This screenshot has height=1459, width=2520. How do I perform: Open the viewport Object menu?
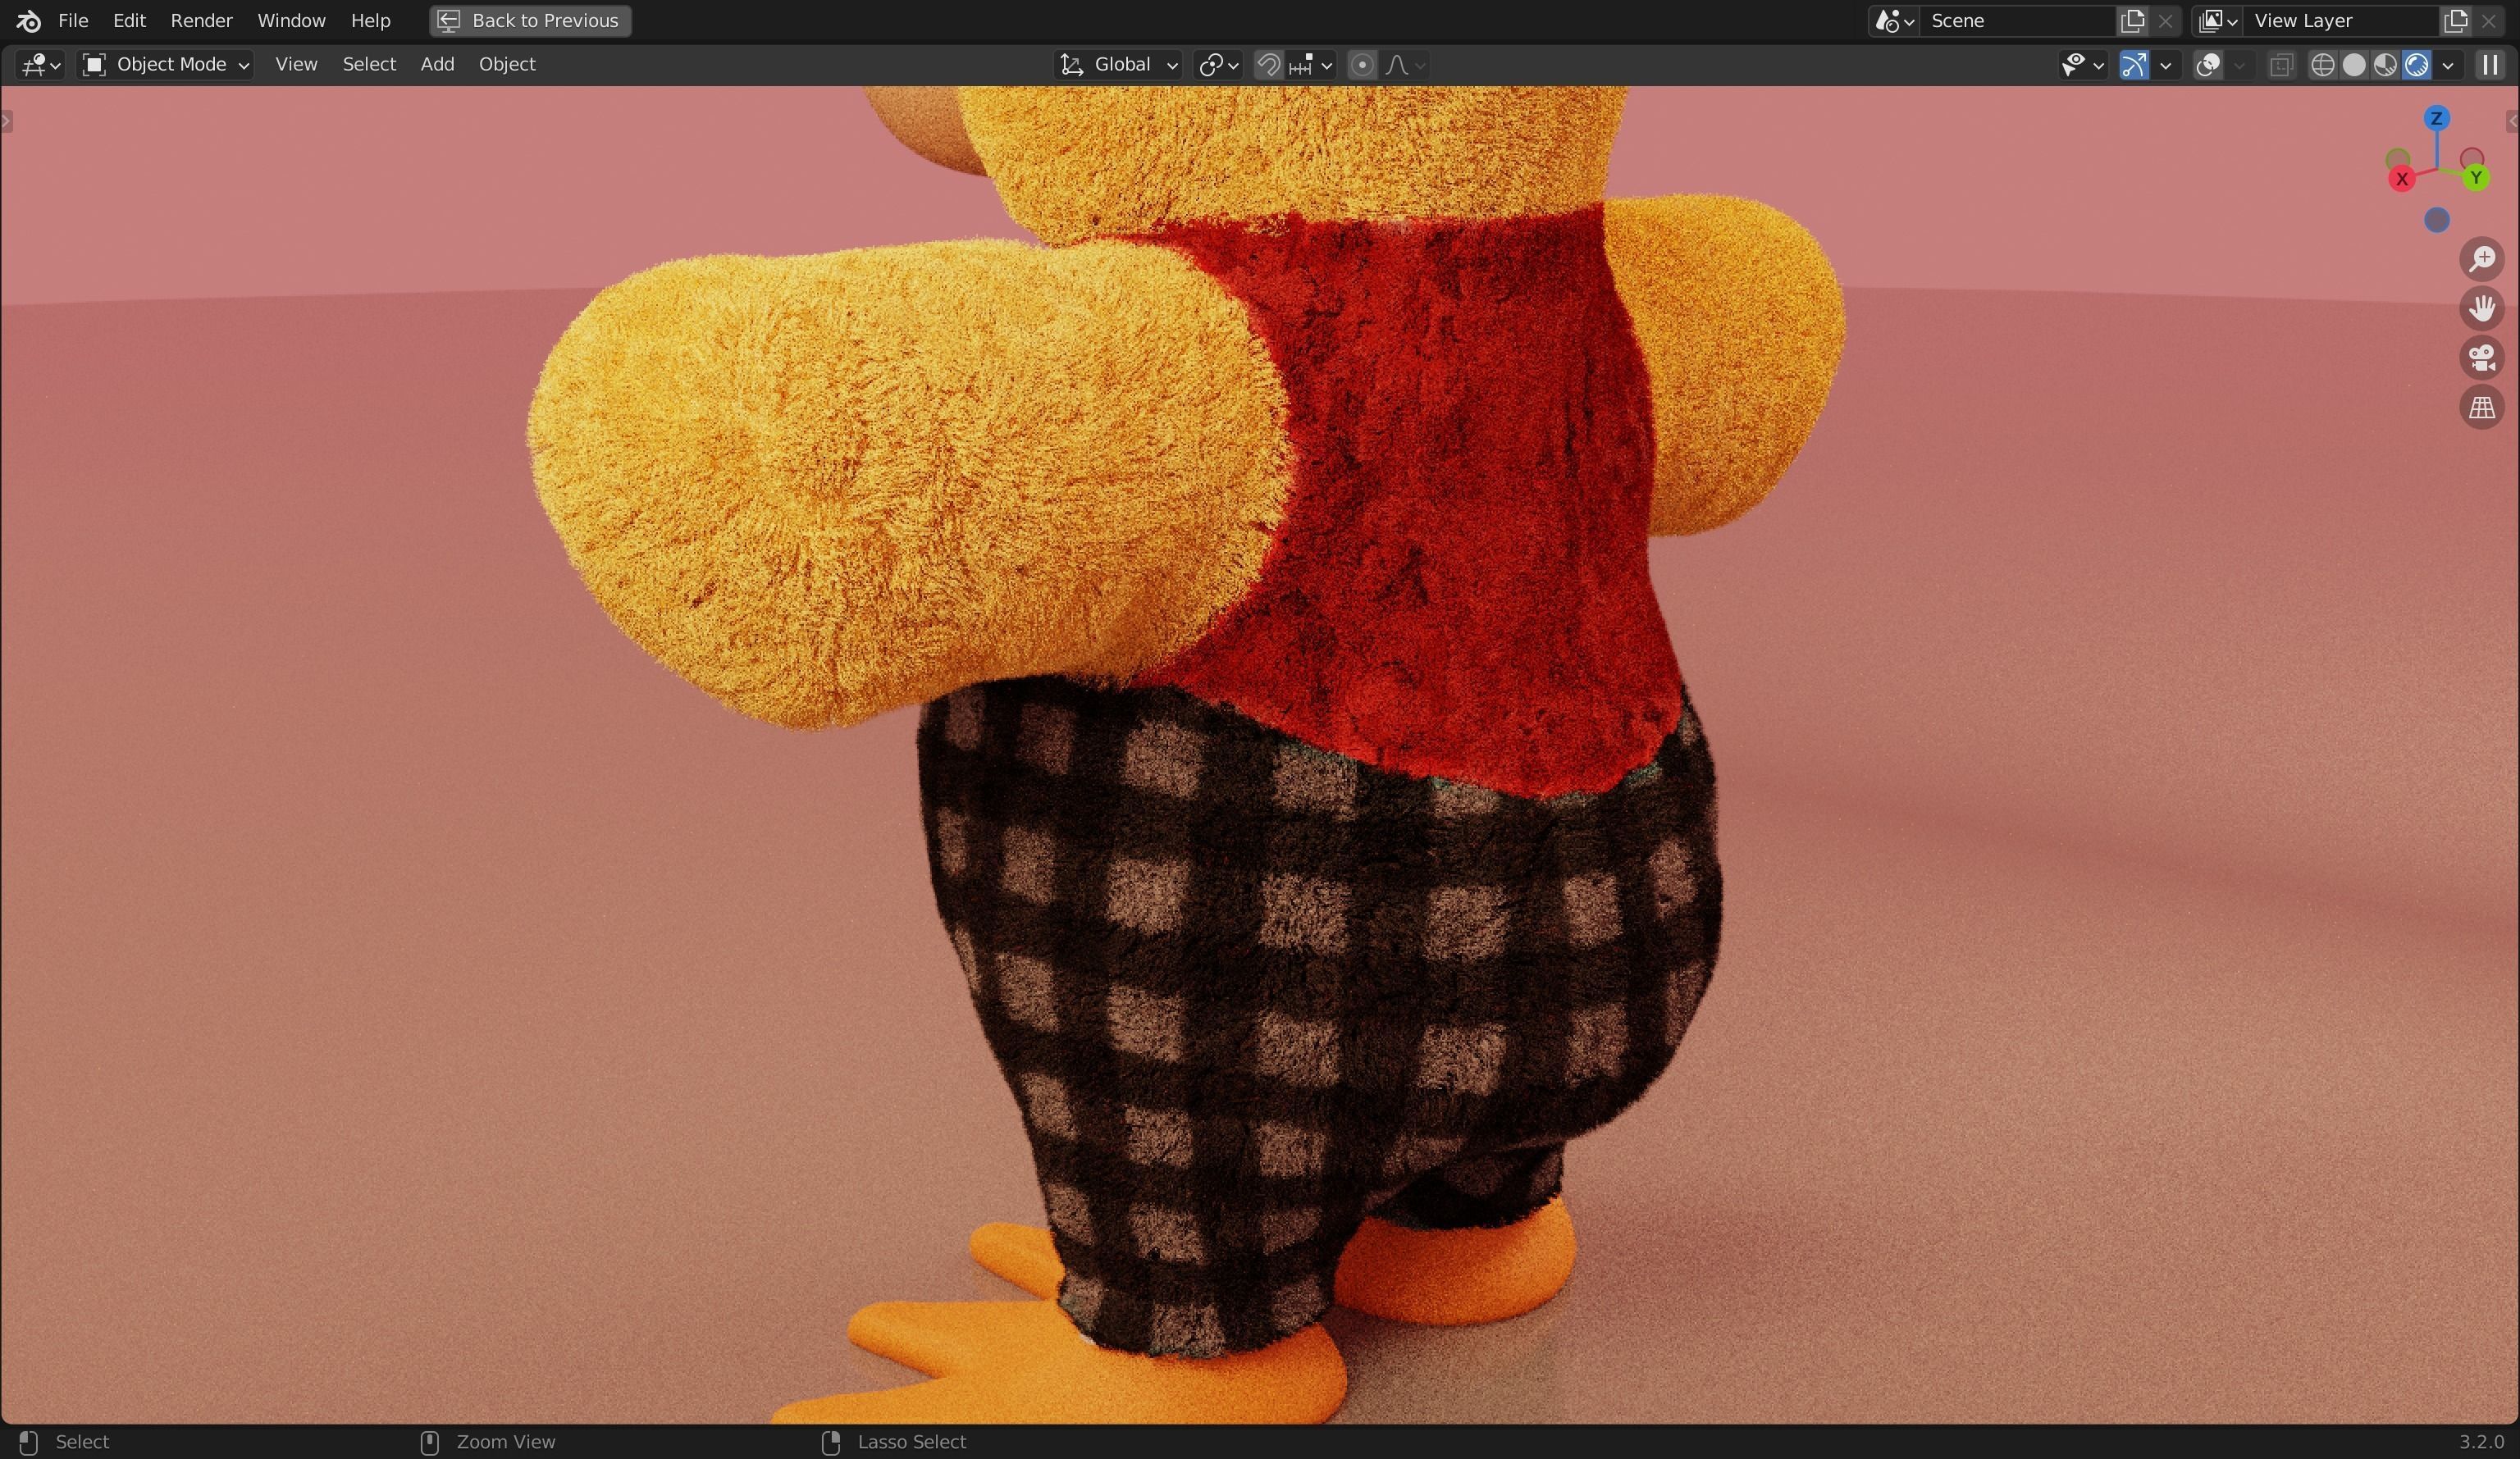click(x=507, y=64)
